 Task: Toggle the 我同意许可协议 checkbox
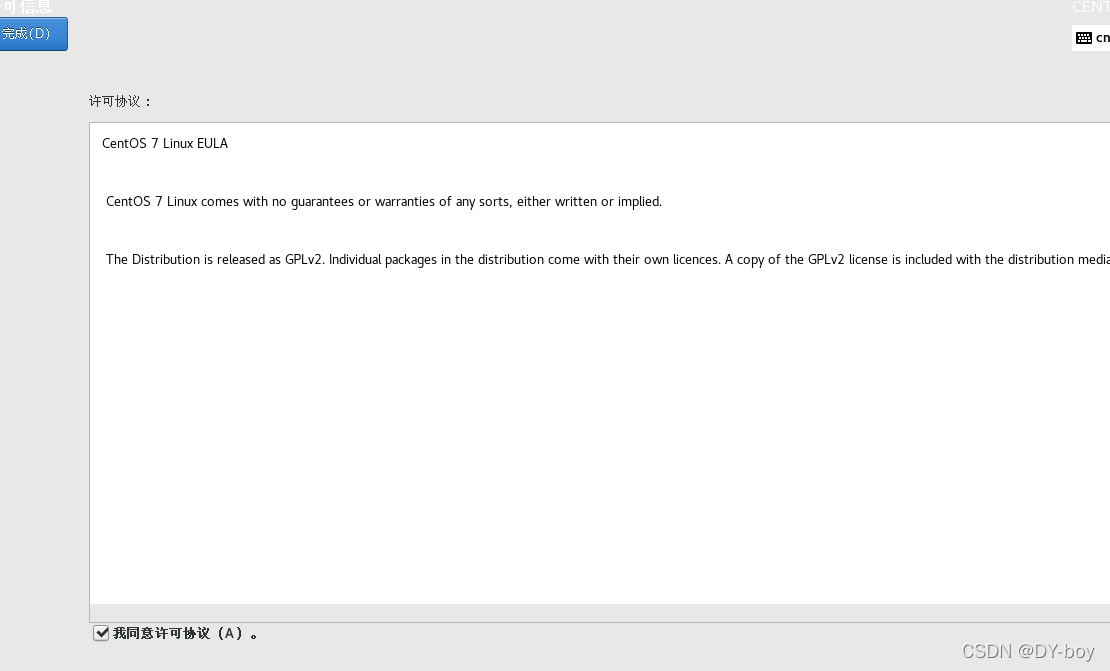click(101, 633)
